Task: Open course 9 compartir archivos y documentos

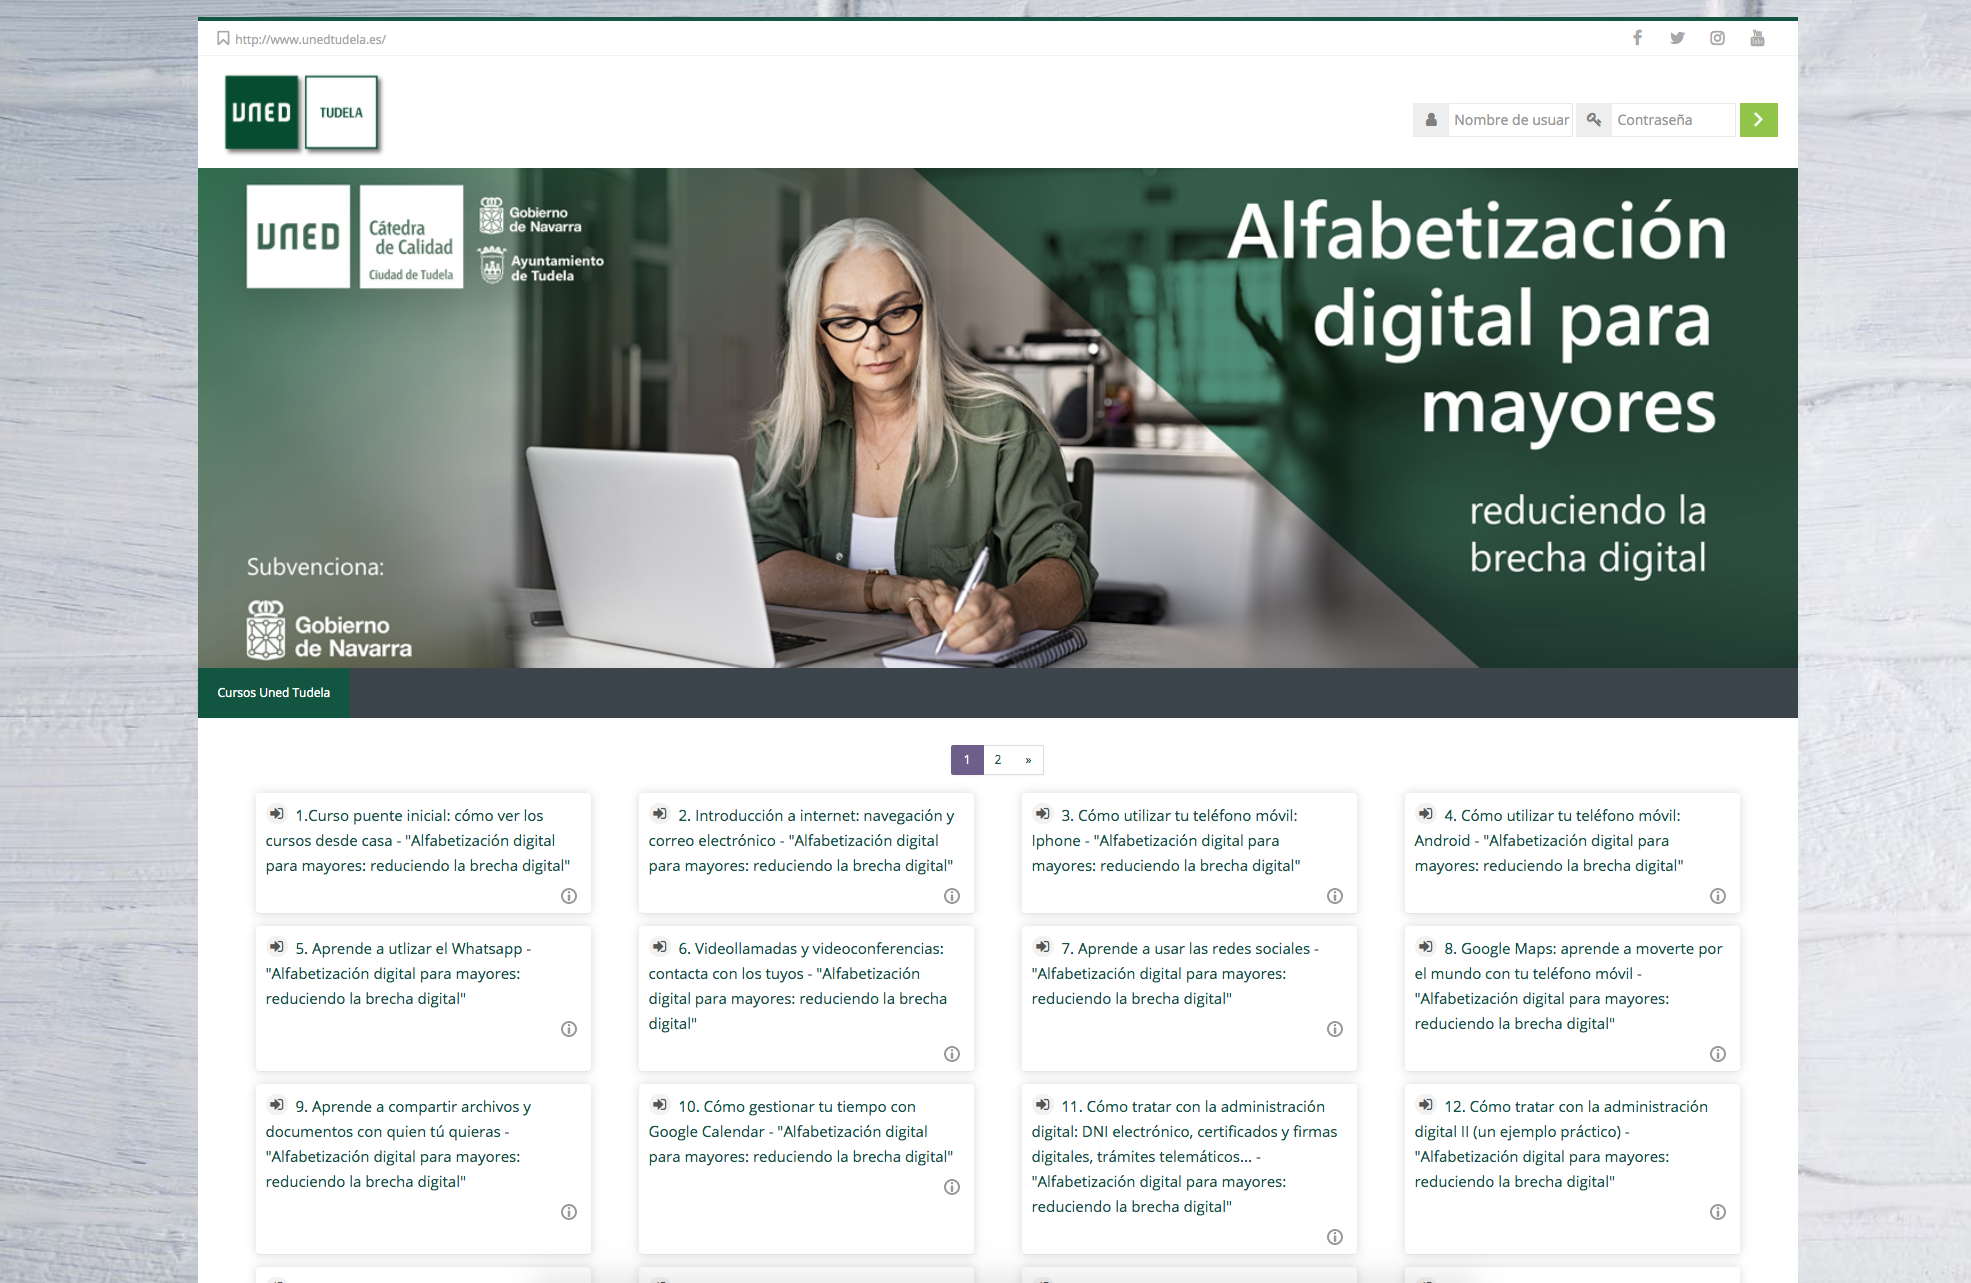Action: click(399, 1144)
